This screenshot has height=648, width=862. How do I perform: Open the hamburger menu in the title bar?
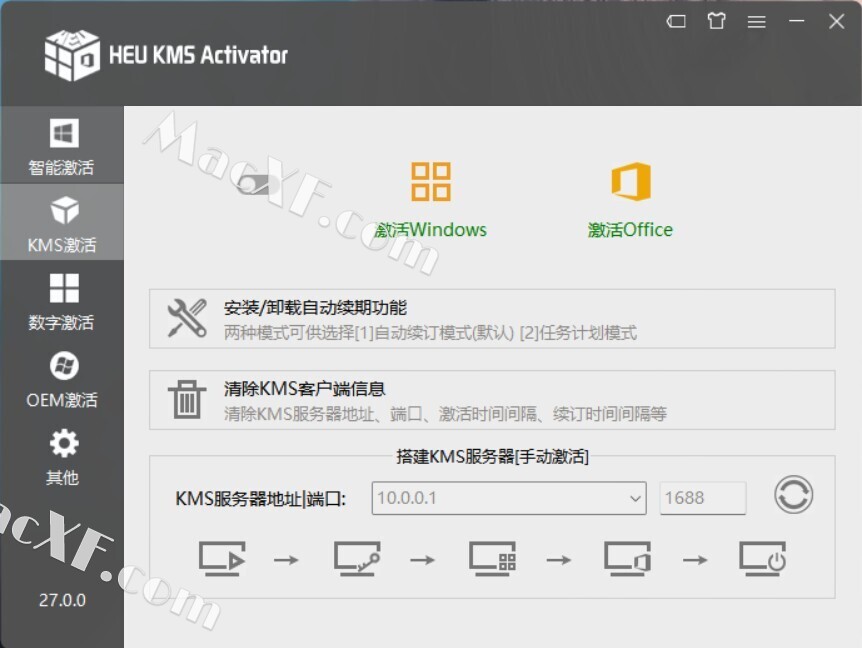coord(757,21)
